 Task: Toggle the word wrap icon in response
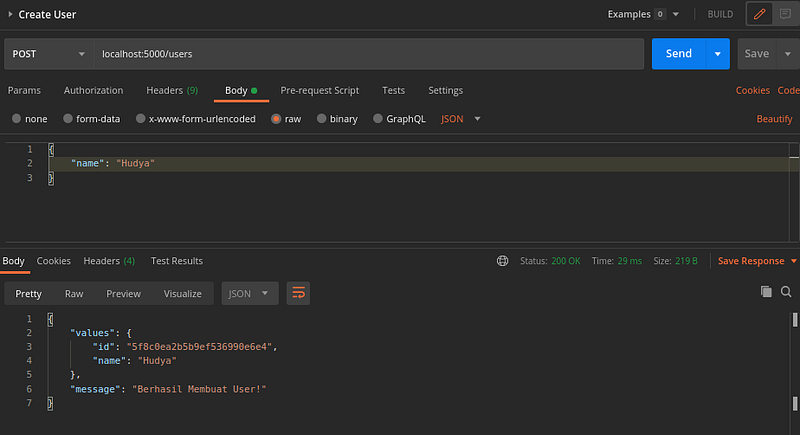pyautogui.click(x=298, y=293)
